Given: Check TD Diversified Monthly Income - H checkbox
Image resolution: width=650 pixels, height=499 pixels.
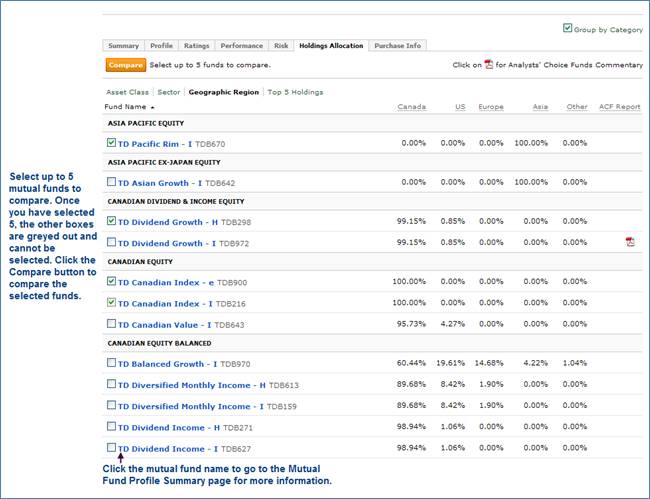Looking at the screenshot, I should click(111, 384).
